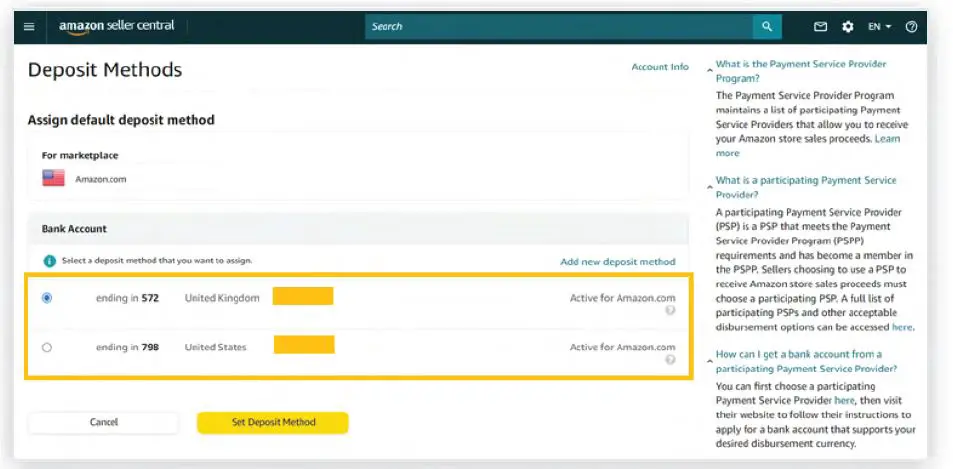
Task: Open 'here' link to choose participating provider
Action: (x=844, y=400)
